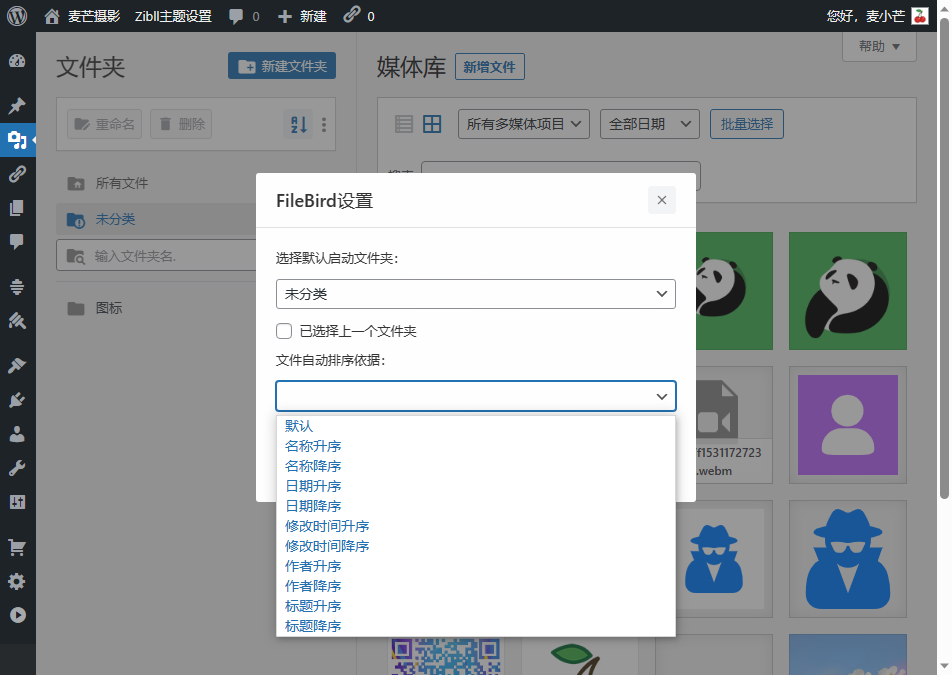Viewport: 952px width, 675px height.
Task: Open the comments bubble in admin bar
Action: (x=236, y=16)
